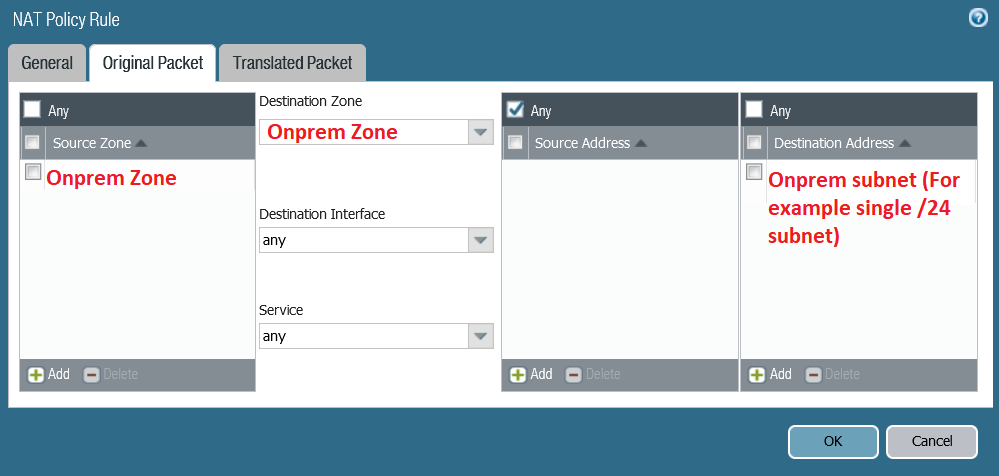The height and width of the screenshot is (476, 999).
Task: Expand the Destination Interface dropdown
Action: point(481,240)
